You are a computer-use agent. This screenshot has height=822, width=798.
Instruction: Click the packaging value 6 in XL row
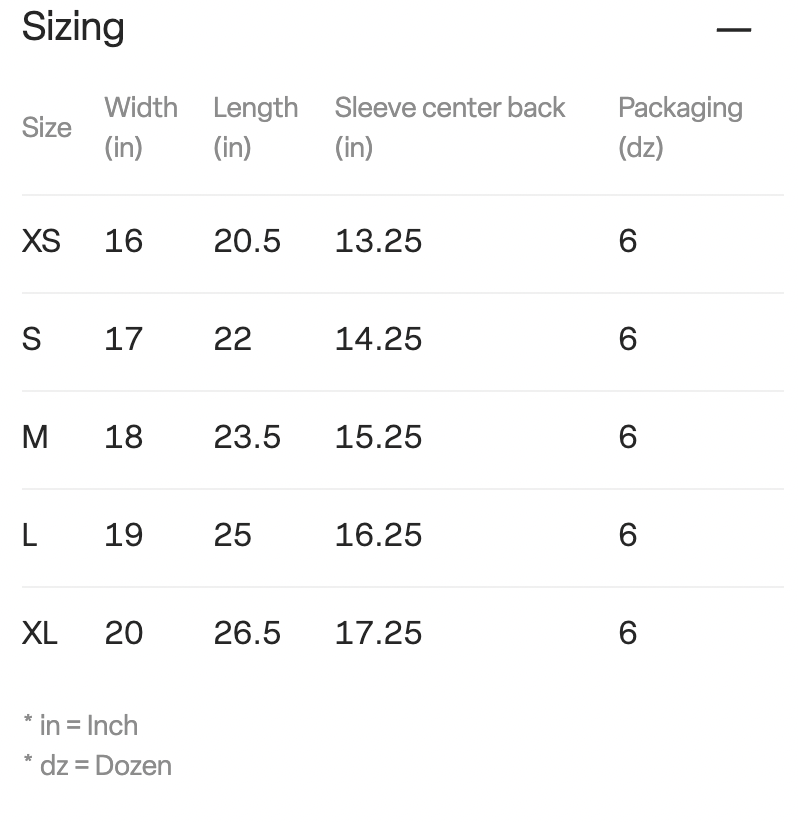(x=628, y=633)
